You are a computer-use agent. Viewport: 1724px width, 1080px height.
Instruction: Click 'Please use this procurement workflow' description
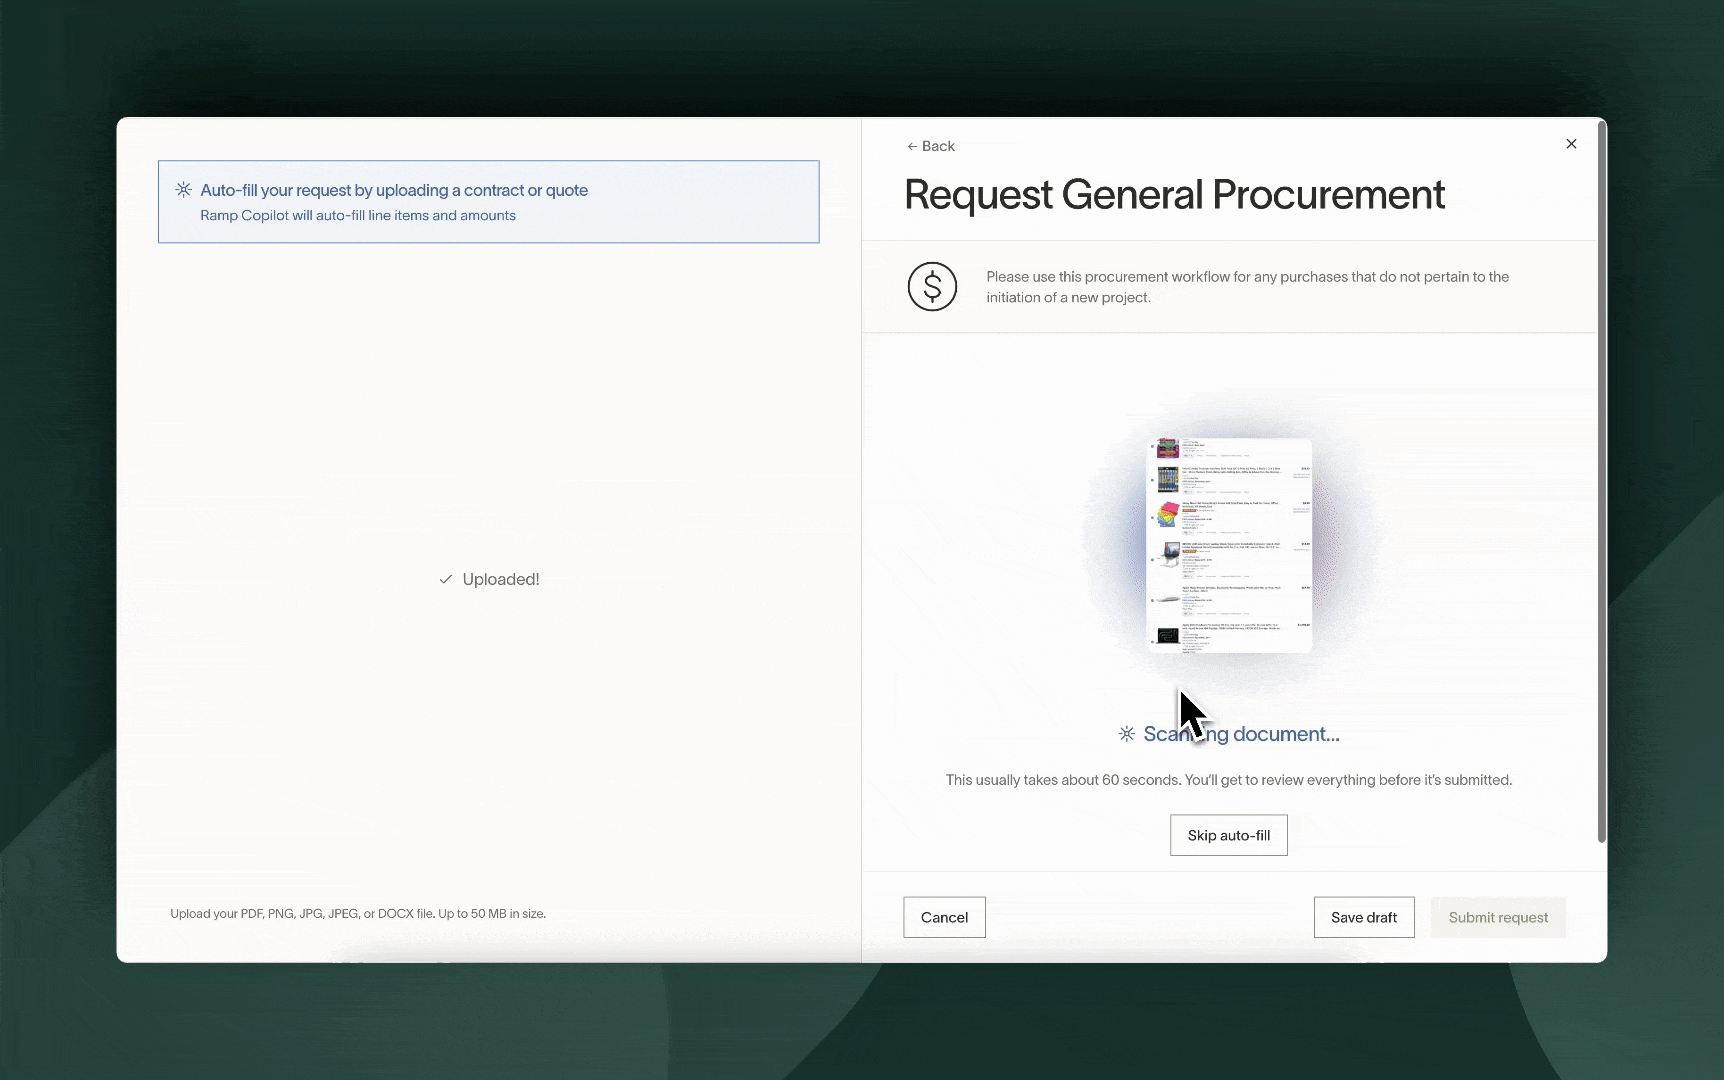[1247, 287]
